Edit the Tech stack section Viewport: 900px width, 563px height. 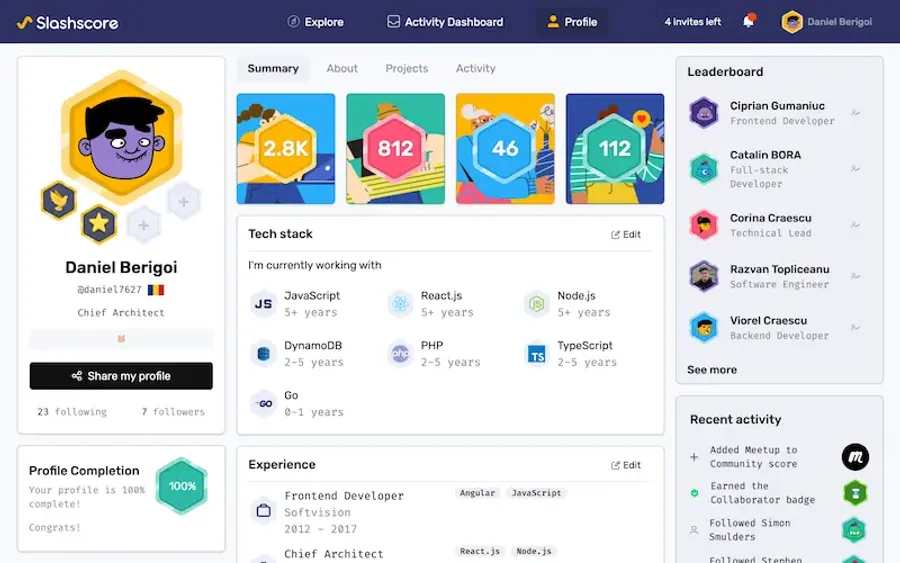(x=626, y=234)
